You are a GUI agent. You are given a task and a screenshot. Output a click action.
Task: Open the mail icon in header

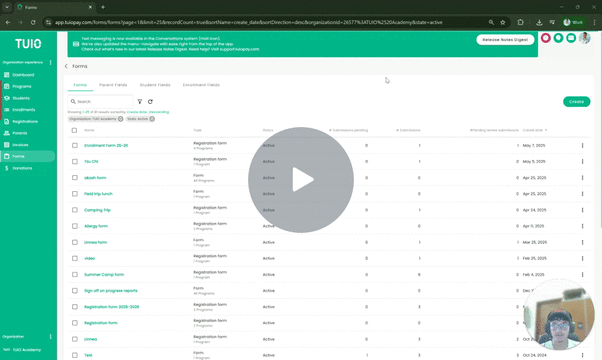tap(571, 38)
